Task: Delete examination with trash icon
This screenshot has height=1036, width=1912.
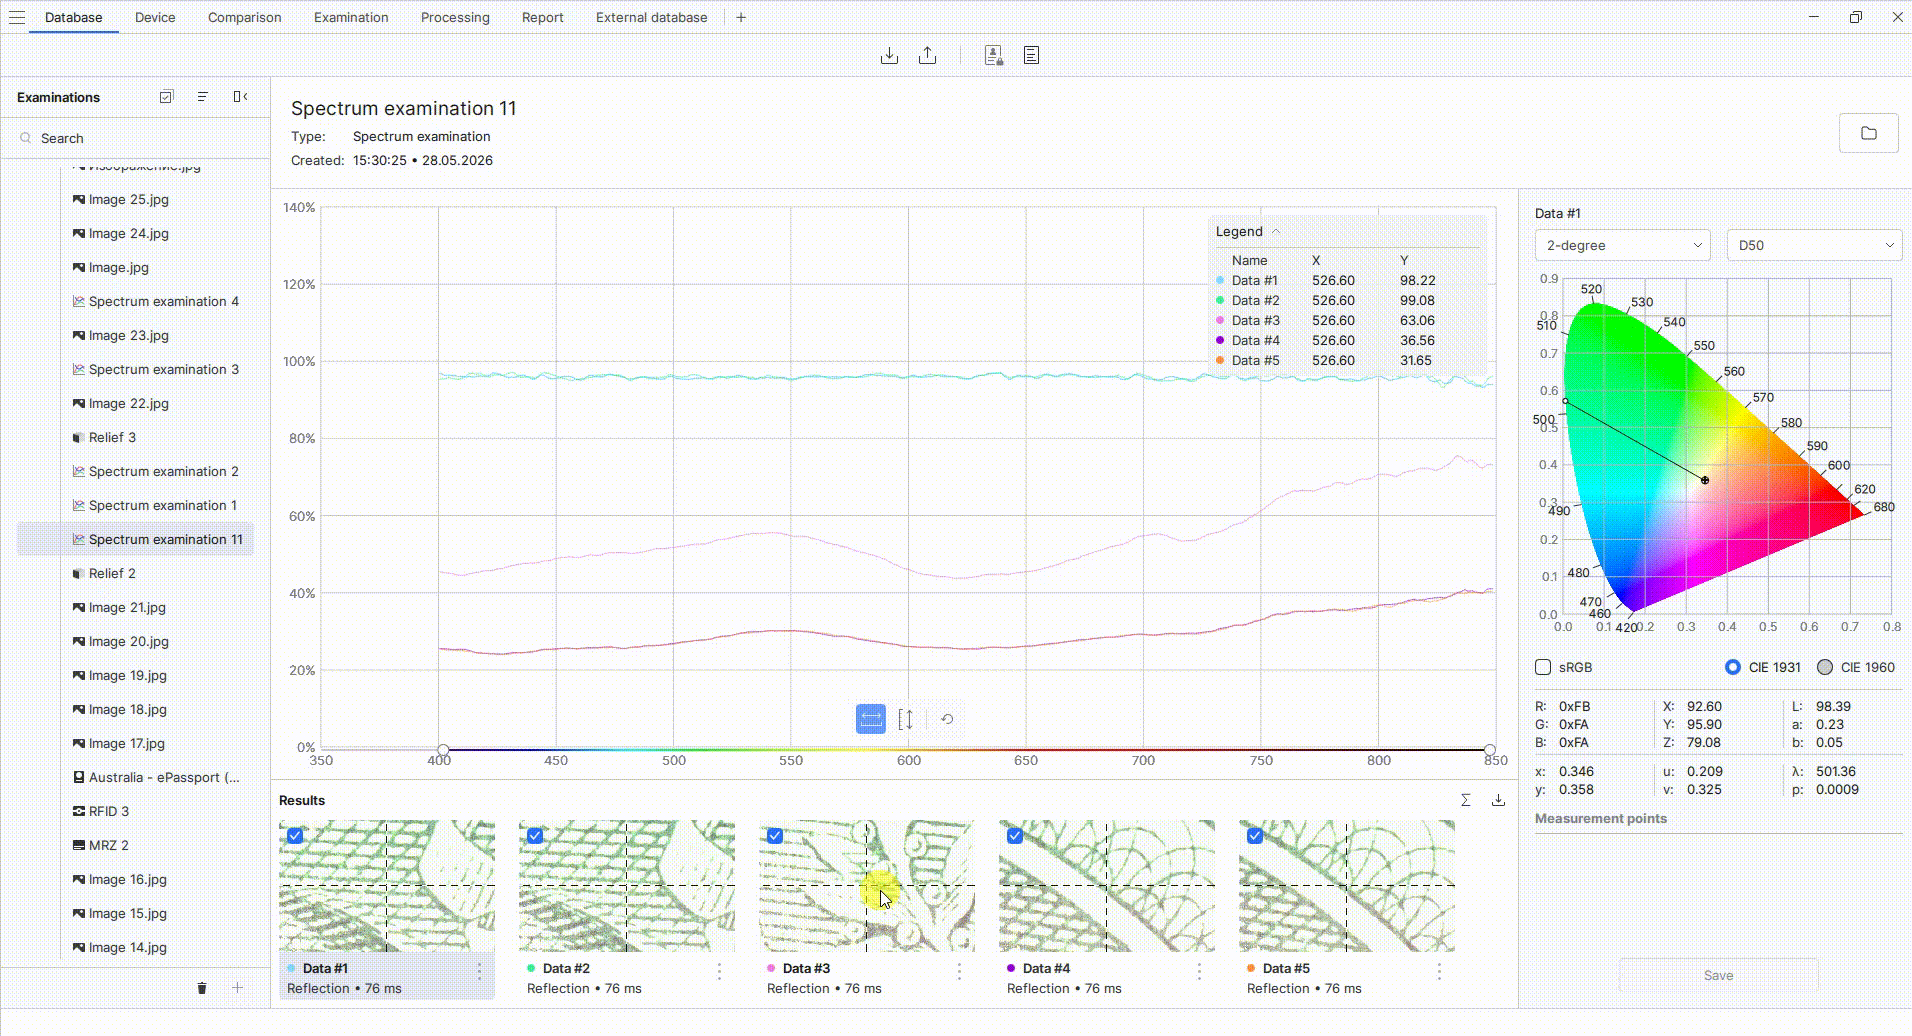Action: (202, 988)
